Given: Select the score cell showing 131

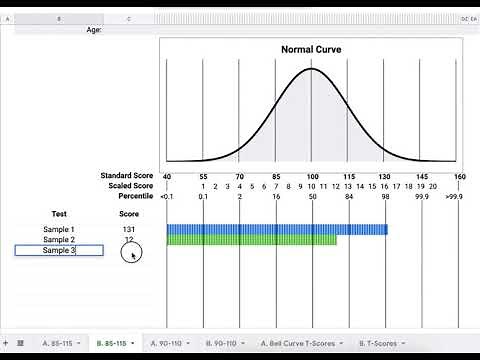Looking at the screenshot, I should pos(129,229).
